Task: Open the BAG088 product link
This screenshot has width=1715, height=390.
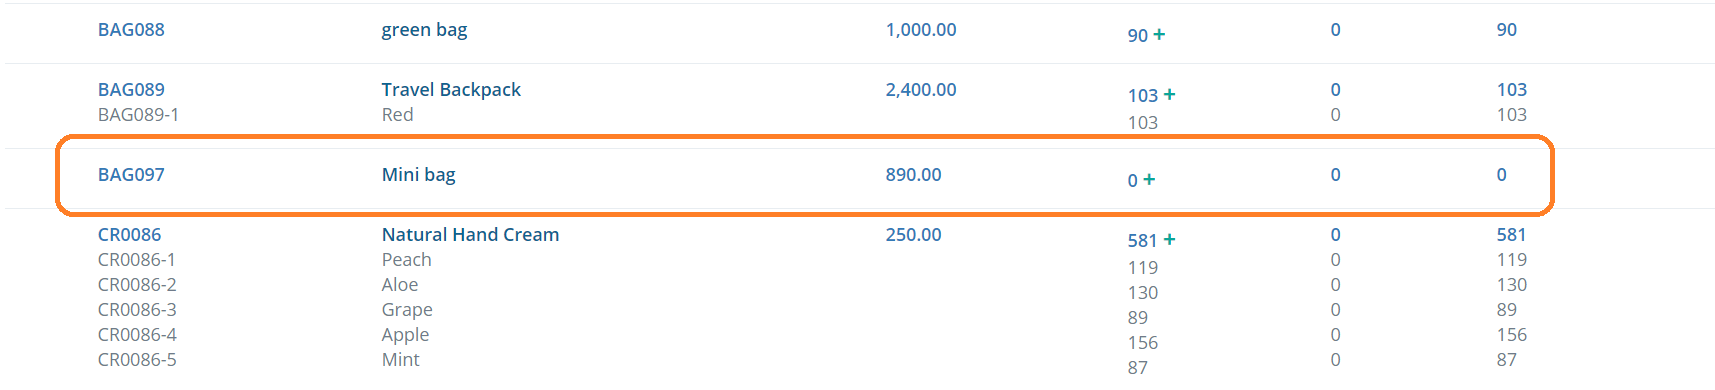Action: pyautogui.click(x=131, y=30)
